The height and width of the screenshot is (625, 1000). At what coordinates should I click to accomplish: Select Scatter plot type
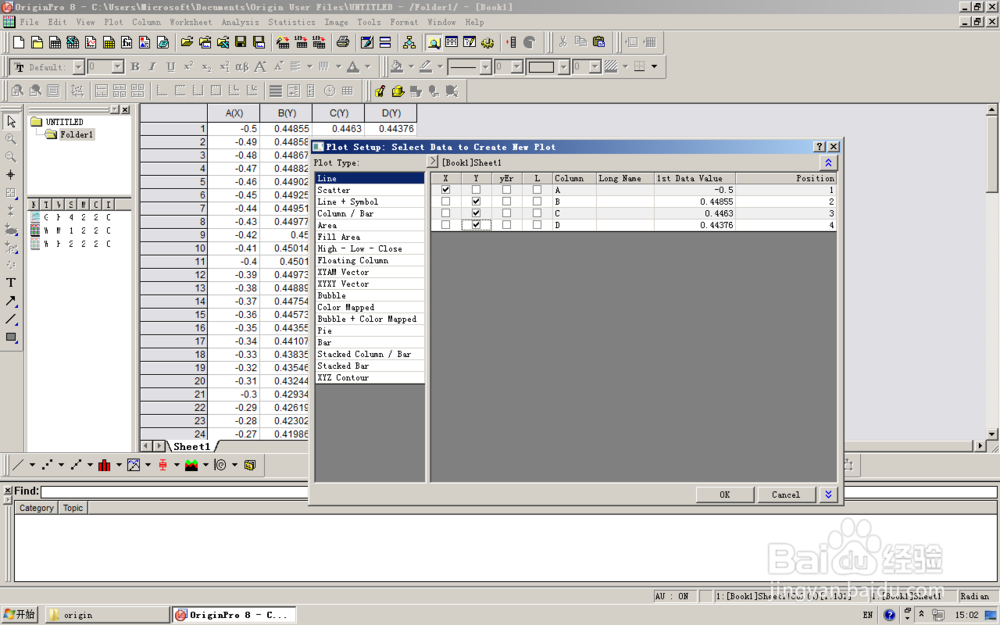click(370, 190)
